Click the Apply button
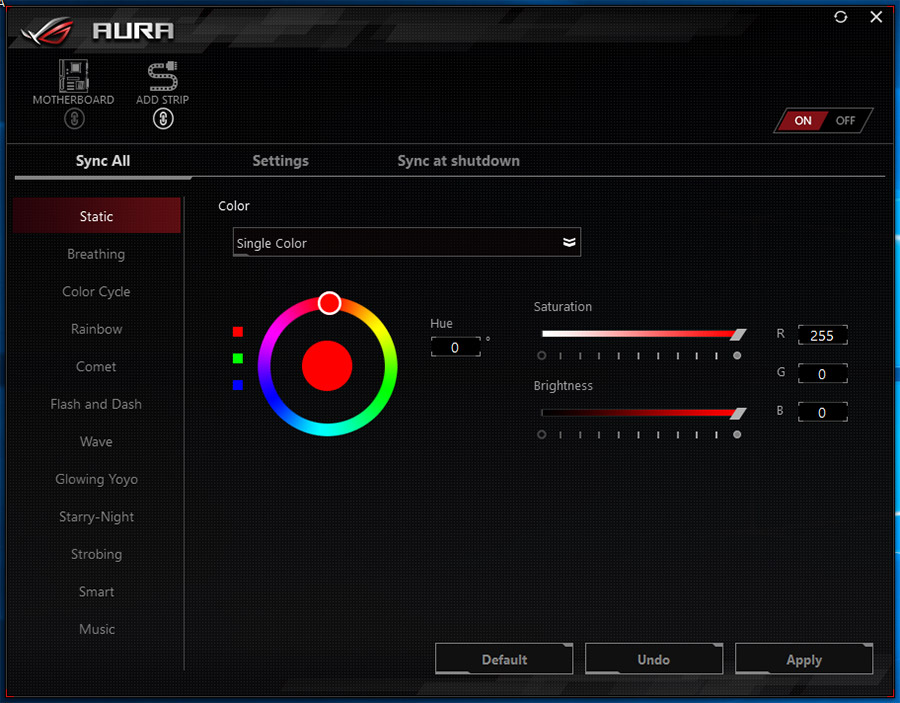 coord(804,659)
